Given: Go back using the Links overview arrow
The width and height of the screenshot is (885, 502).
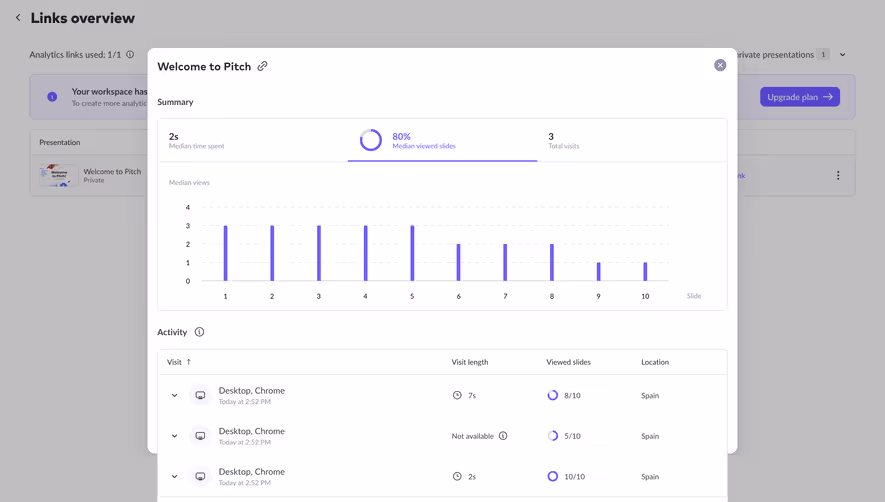Looking at the screenshot, I should click(x=18, y=18).
